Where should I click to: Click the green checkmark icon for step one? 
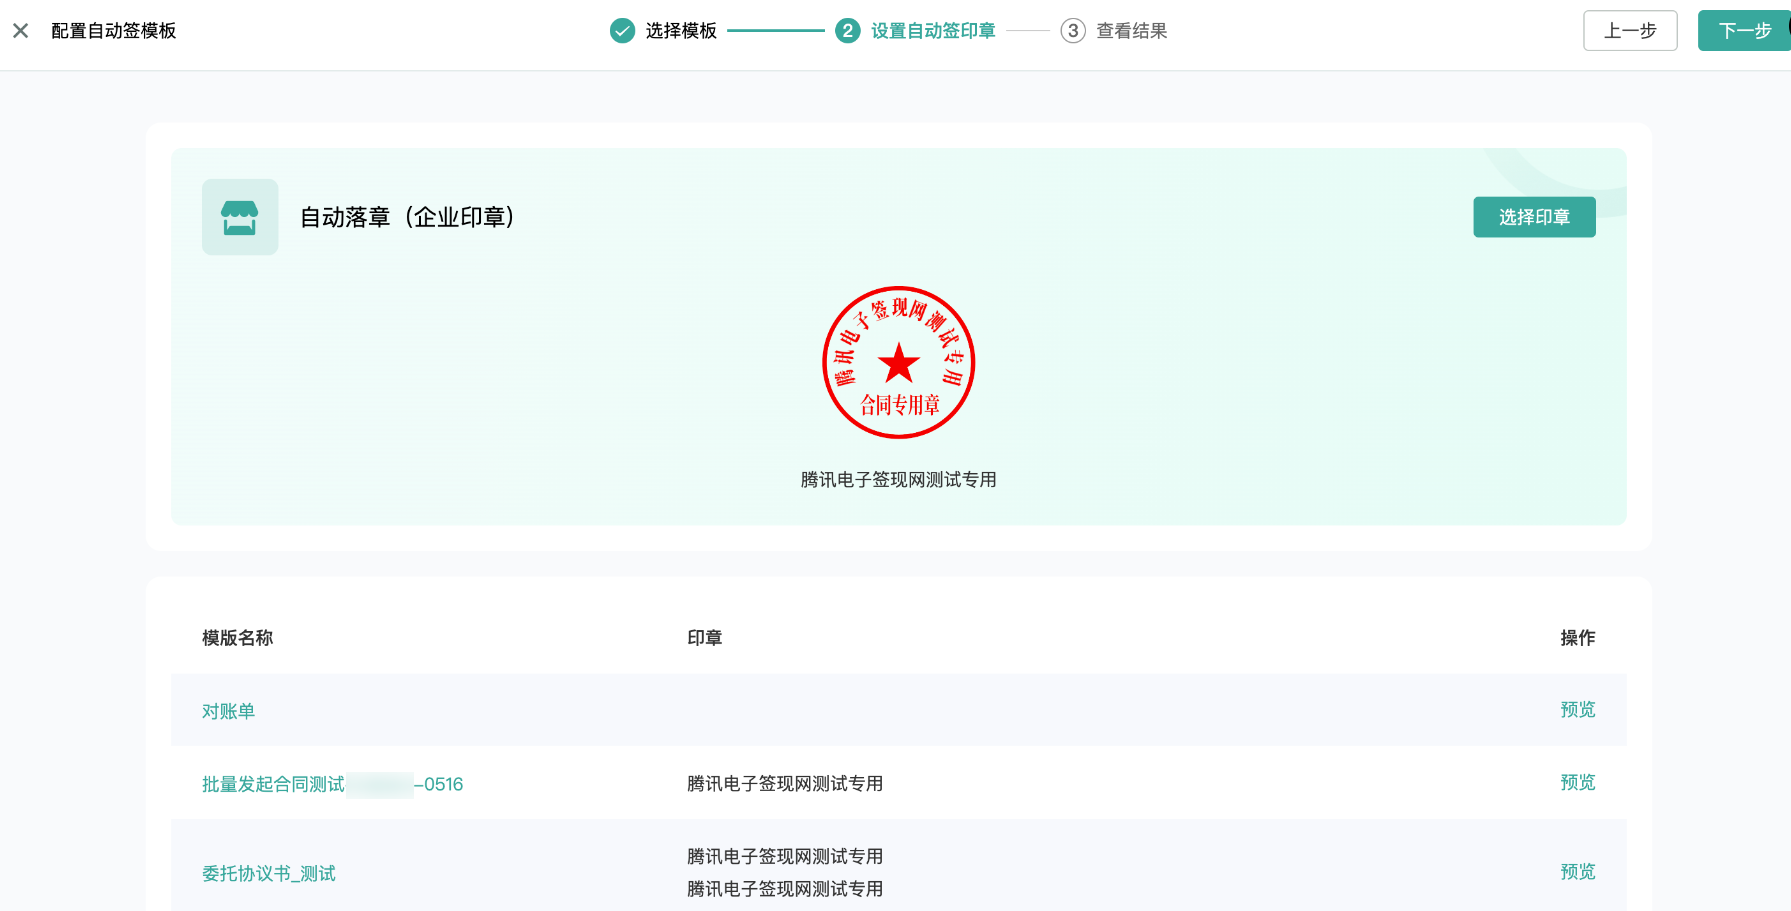622,31
